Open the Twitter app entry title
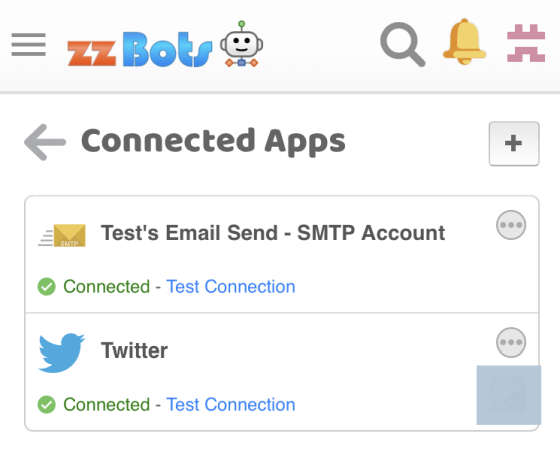560x470 pixels. pyautogui.click(x=134, y=350)
